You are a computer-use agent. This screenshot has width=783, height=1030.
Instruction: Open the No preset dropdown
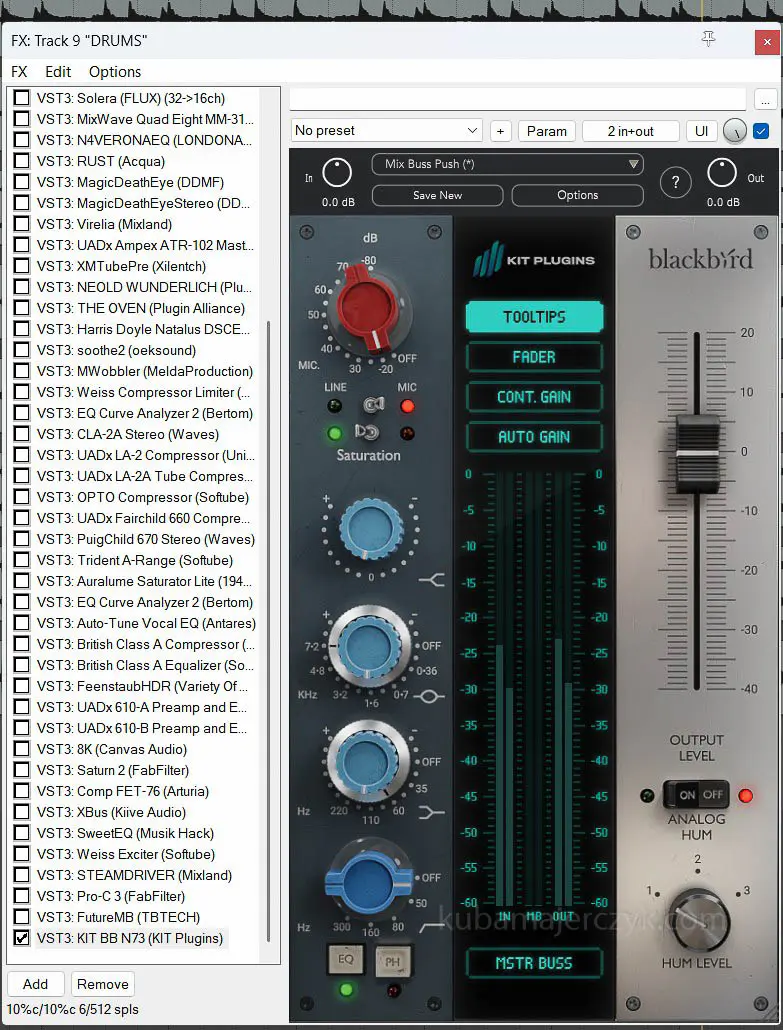[387, 131]
